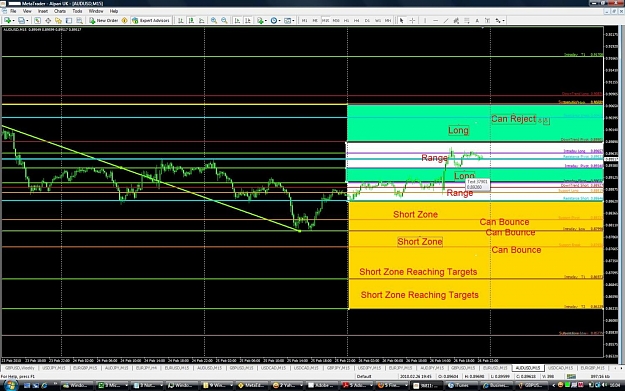This screenshot has height=391, width=625.
Task: Open the View menu
Action: tap(27, 11)
